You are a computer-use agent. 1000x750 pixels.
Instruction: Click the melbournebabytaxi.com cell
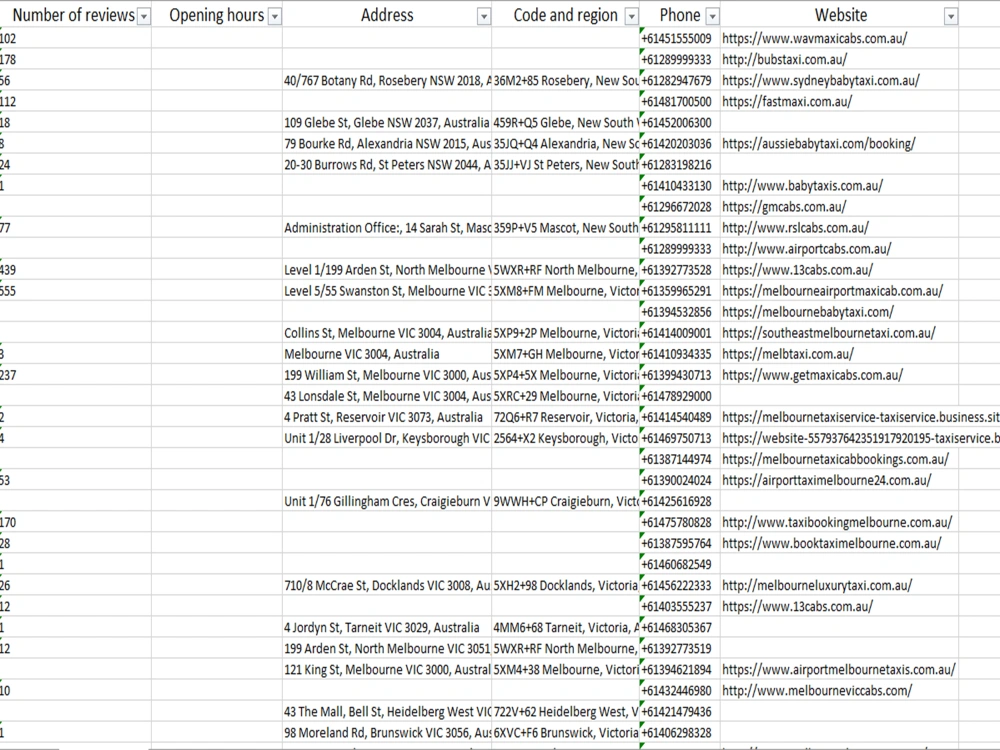point(839,312)
